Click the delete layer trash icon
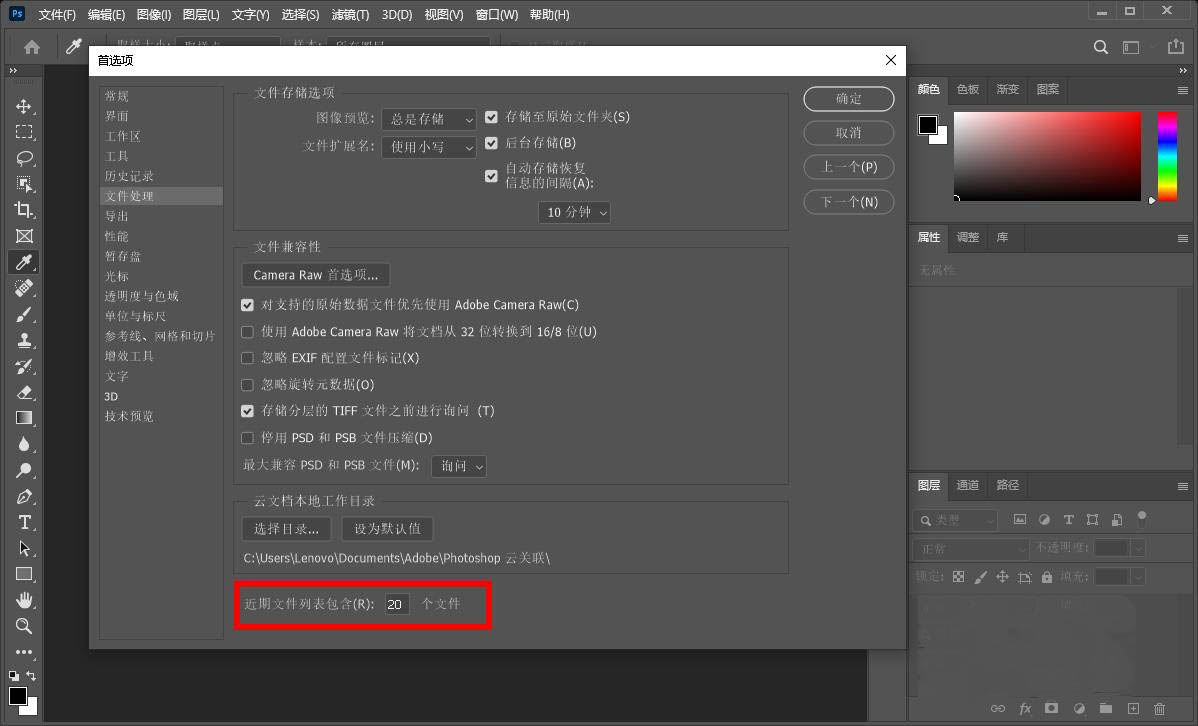The image size is (1198, 726). tap(1160, 709)
